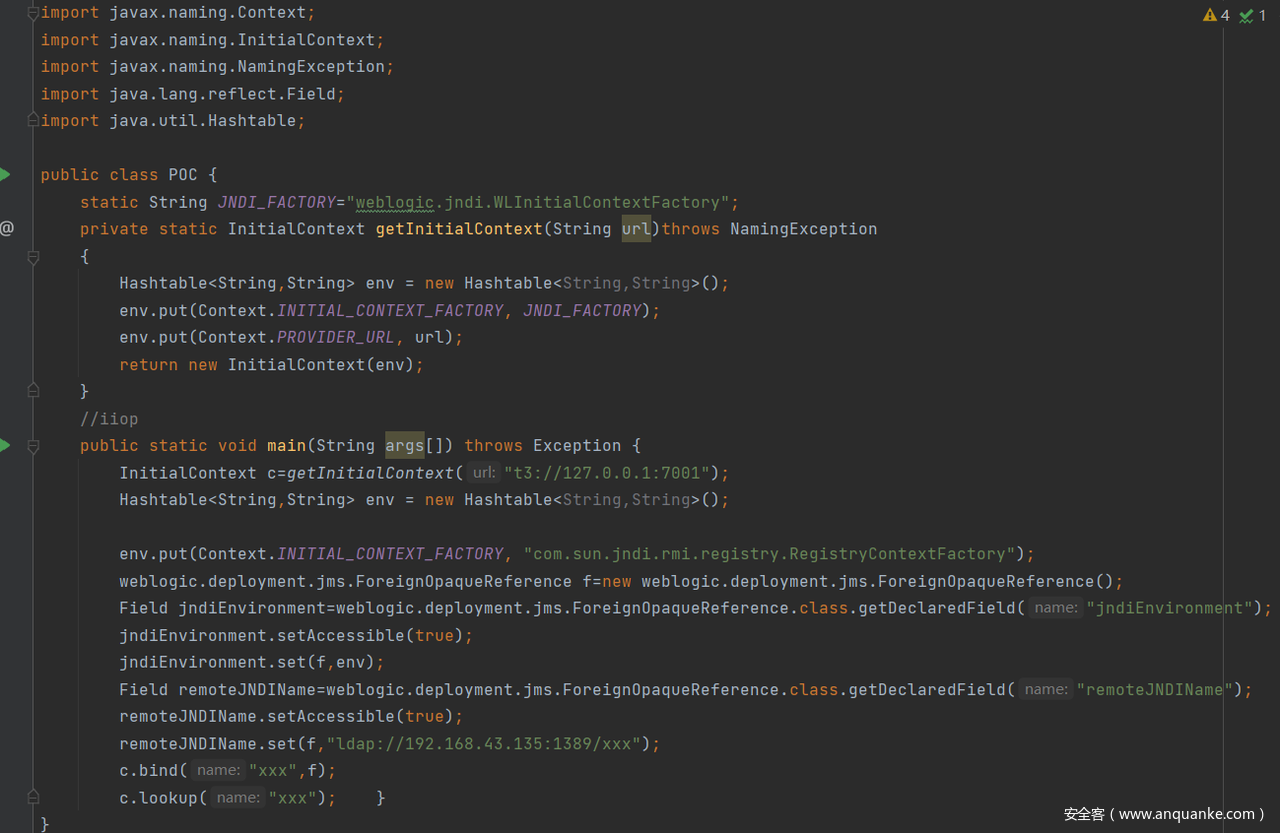Click the highlighted args parameter
Viewport: 1280px width, 833px height.
(405, 445)
